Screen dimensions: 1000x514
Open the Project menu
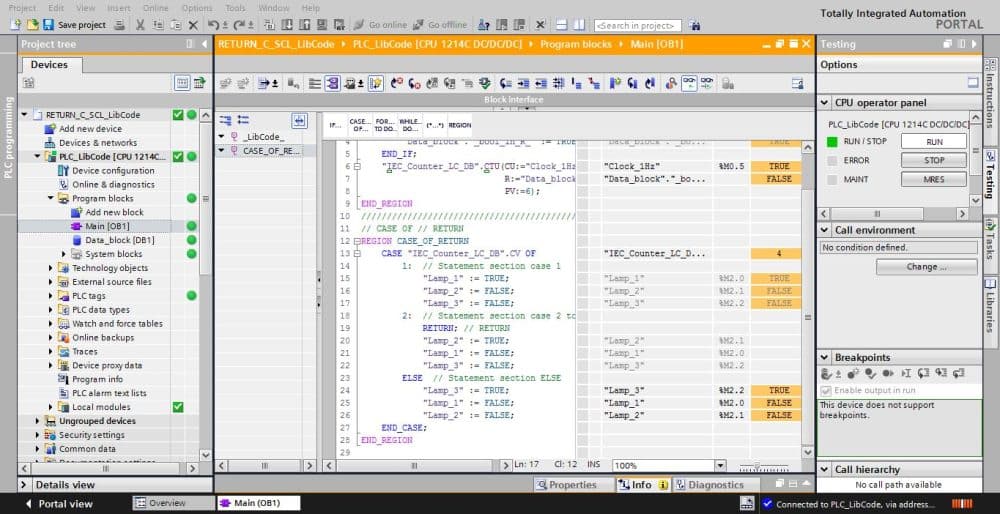(x=22, y=8)
